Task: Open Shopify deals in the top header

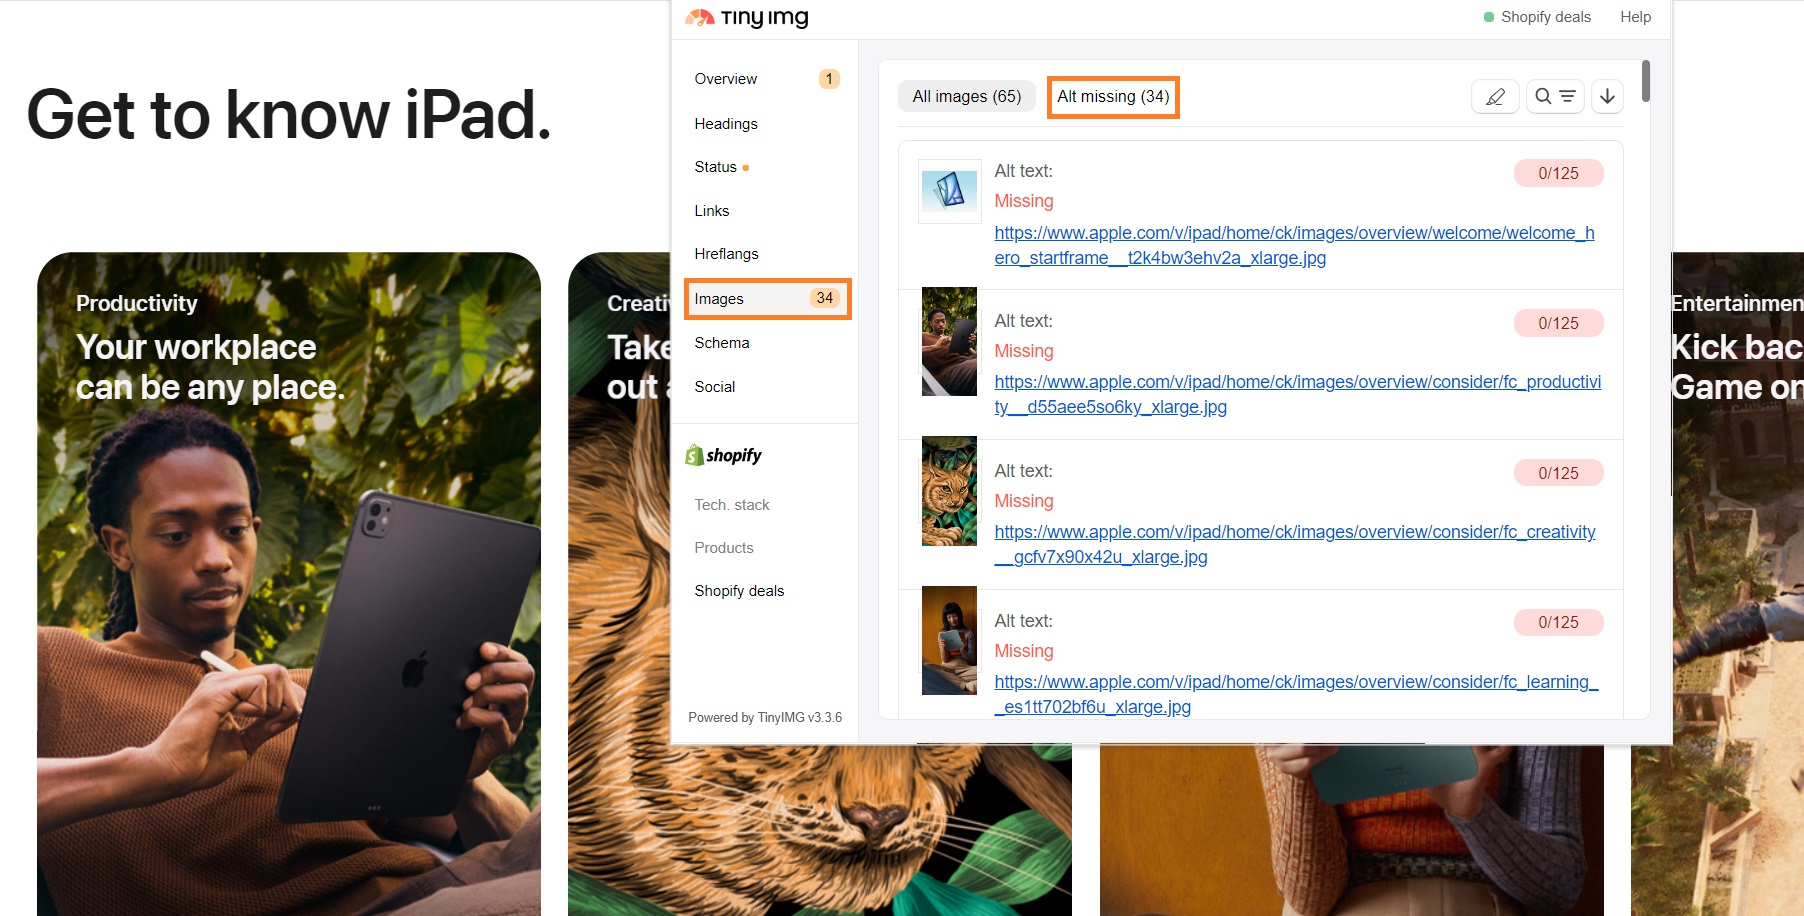Action: (x=1544, y=17)
